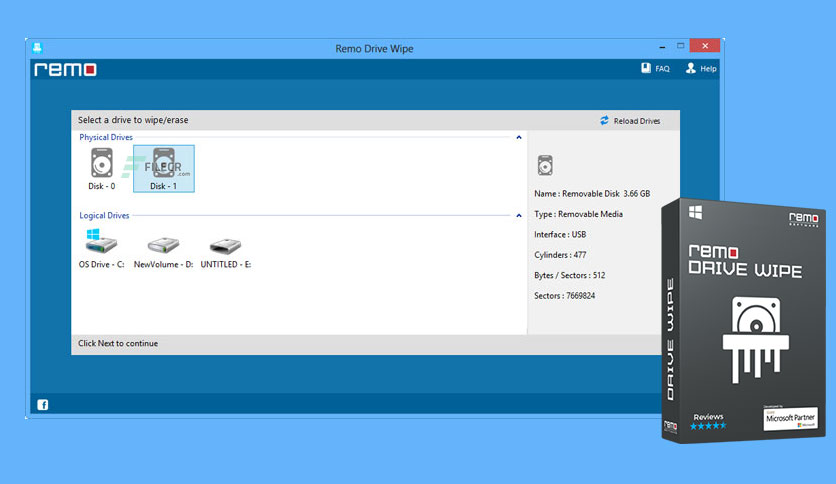Image resolution: width=836 pixels, height=484 pixels.
Task: Choose the UNTITLED - E: logical drive
Action: 226,253
